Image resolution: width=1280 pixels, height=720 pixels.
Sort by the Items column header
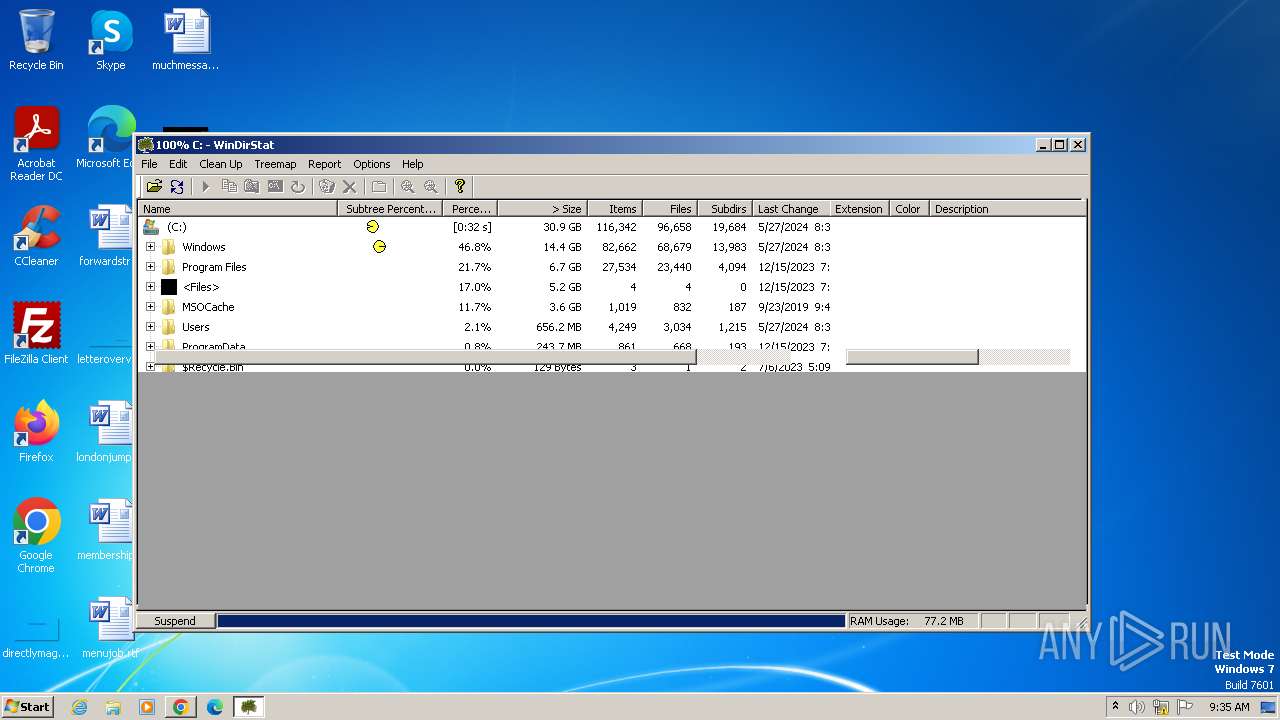614,209
